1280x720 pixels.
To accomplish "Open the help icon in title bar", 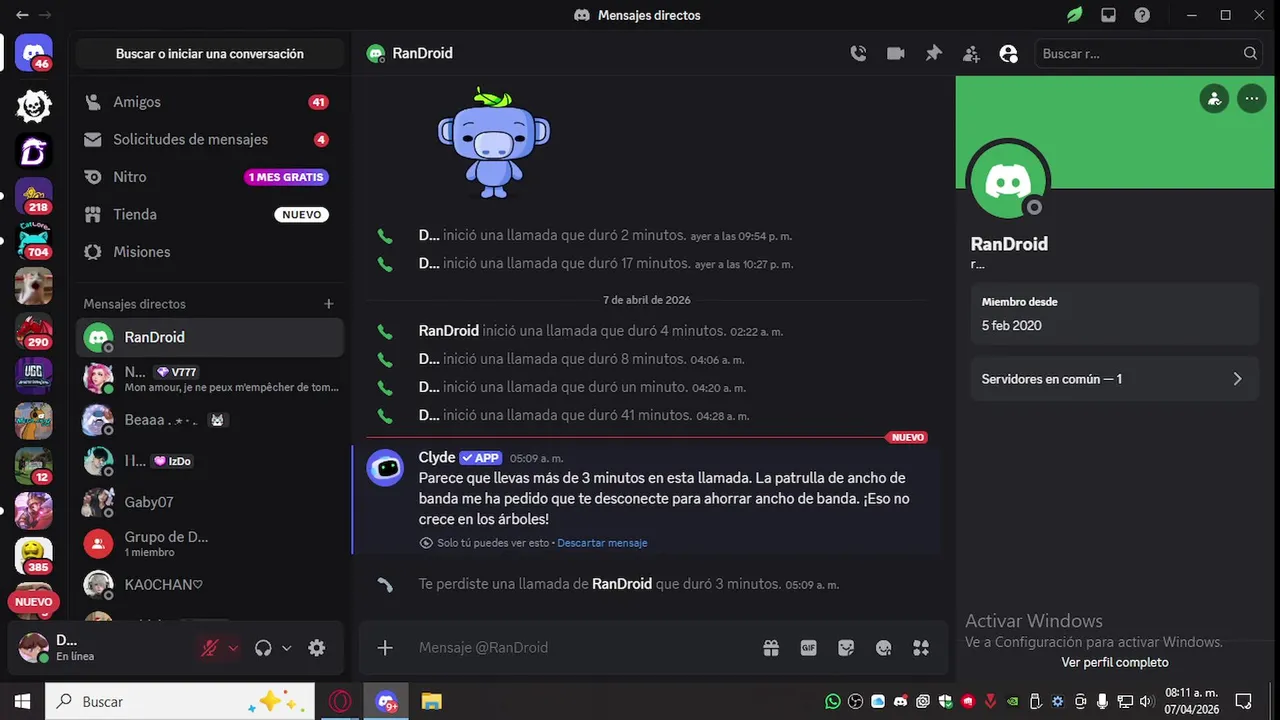I will tap(1142, 15).
